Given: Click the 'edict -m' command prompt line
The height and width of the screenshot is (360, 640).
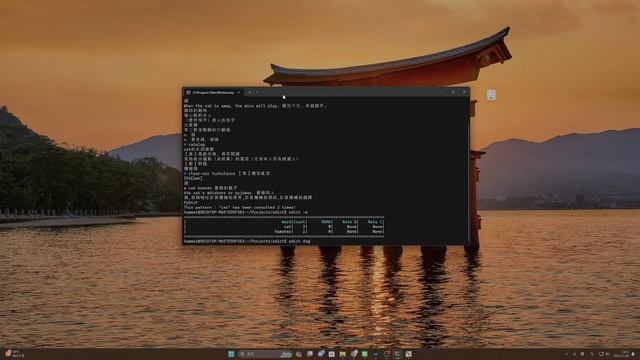Looking at the screenshot, I should [245, 212].
